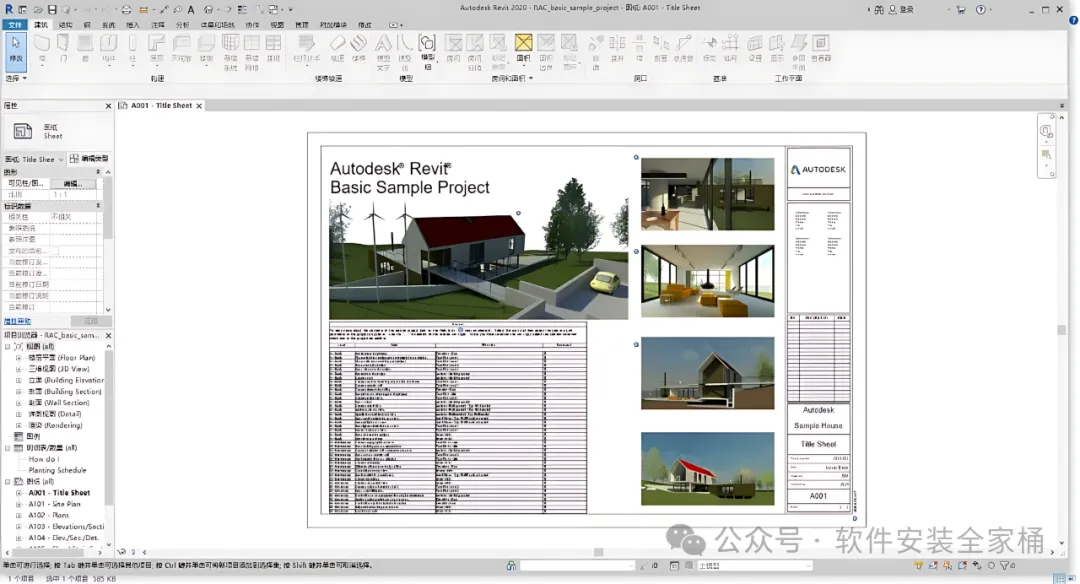1080x584 pixels.
Task: Switch to the 插入 (Insert) ribbon tab
Action: [x=133, y=25]
